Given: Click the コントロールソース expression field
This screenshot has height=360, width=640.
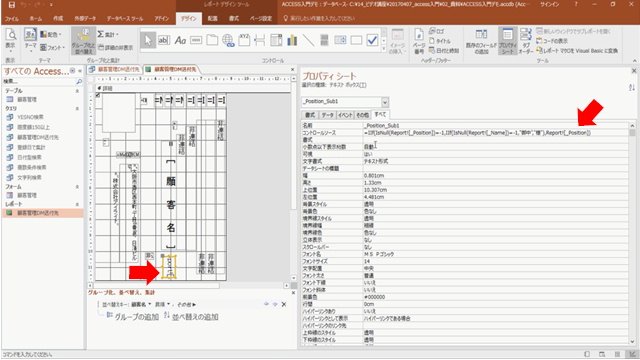Looking at the screenshot, I should [496, 133].
